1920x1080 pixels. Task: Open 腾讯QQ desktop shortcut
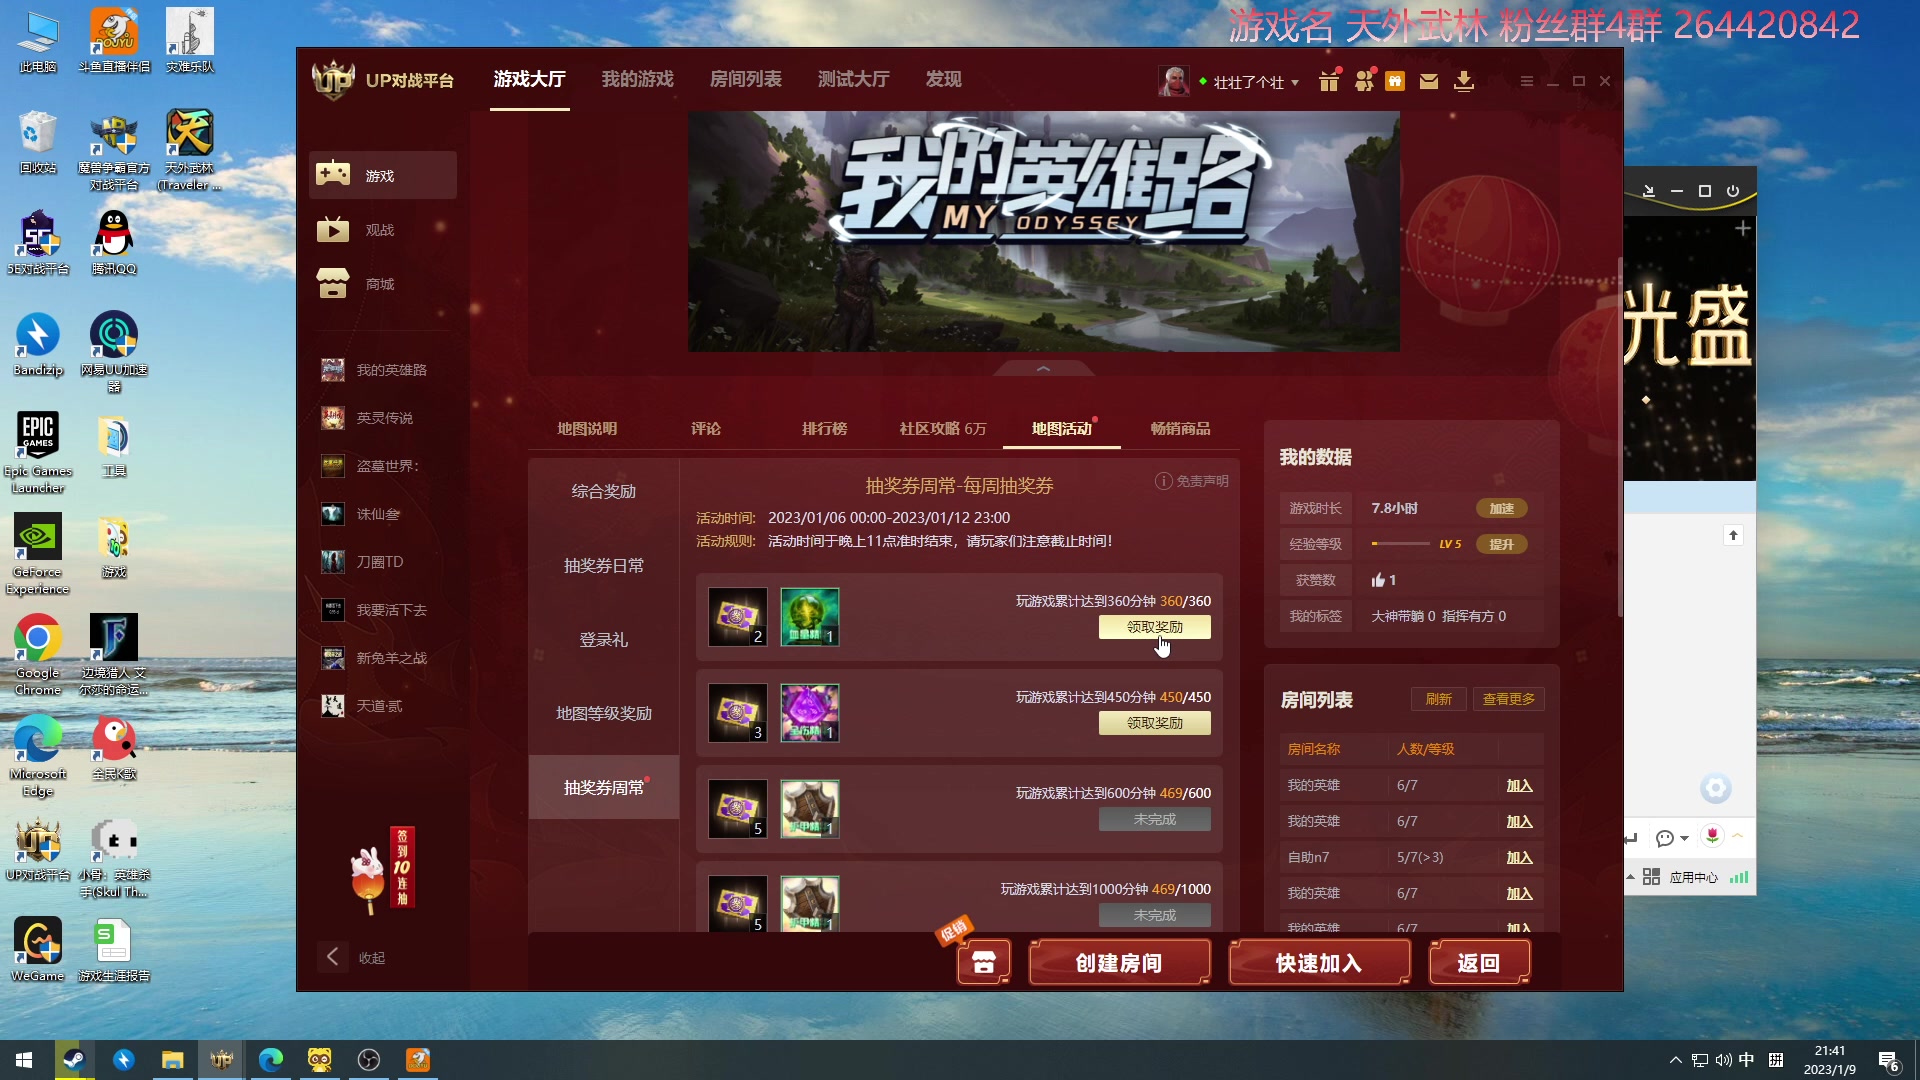tap(114, 243)
